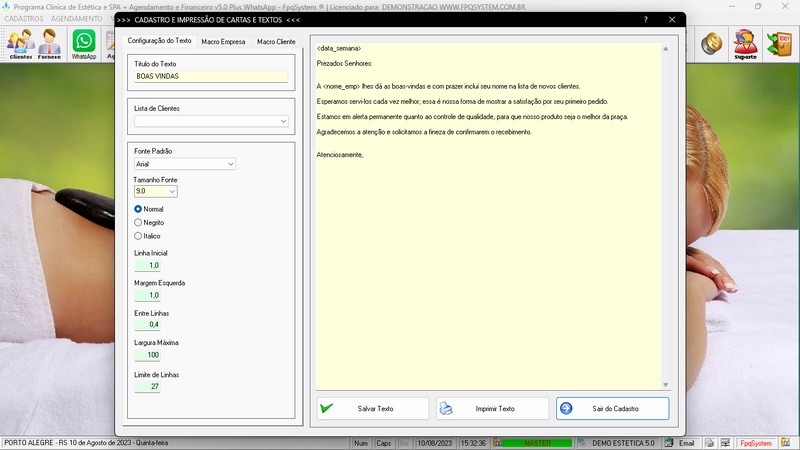Click the Título do Texto field BOAS VINDAS
Viewport: 800px width, 450px height.
(211, 76)
